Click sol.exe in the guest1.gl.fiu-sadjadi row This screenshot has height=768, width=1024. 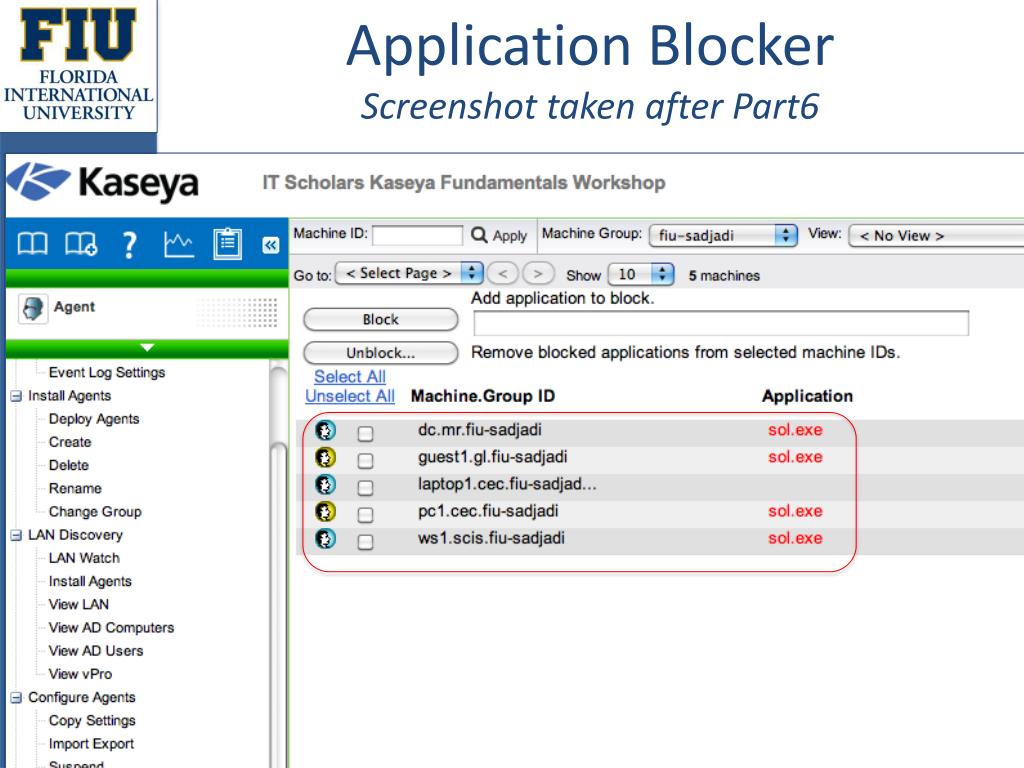coord(795,457)
